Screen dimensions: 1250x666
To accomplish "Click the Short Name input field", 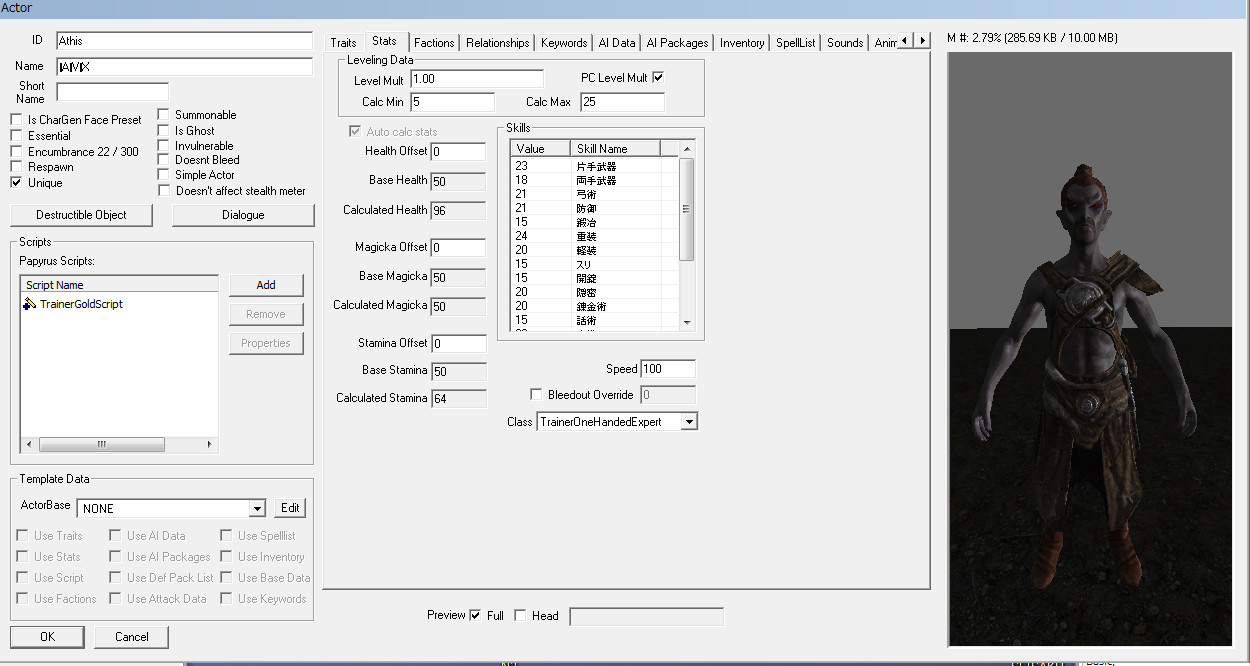I will [112, 92].
